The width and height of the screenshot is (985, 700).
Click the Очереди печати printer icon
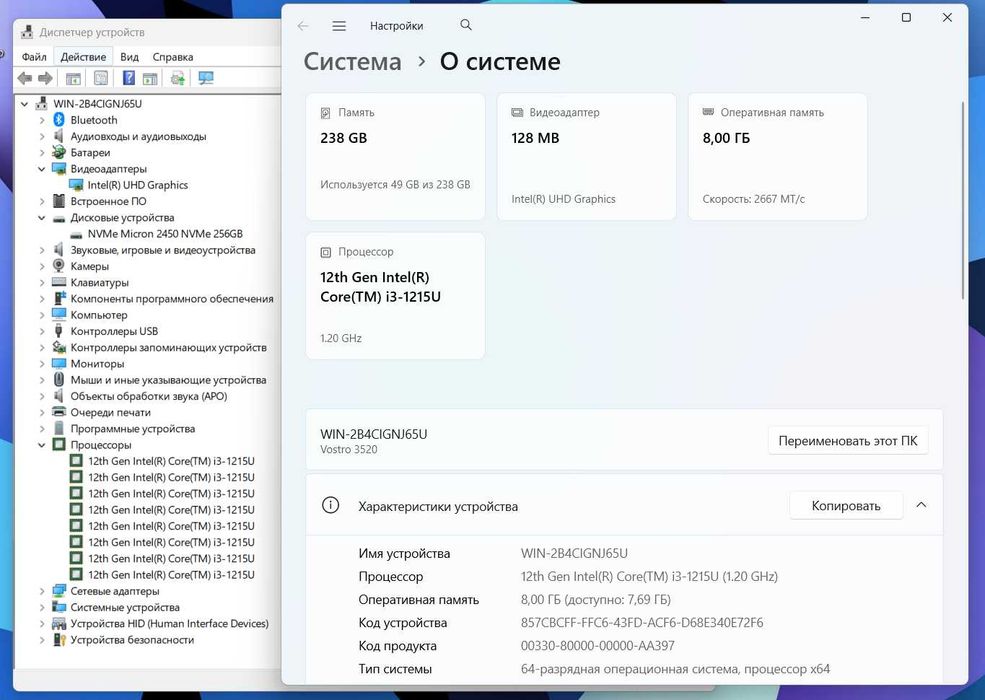tap(59, 412)
